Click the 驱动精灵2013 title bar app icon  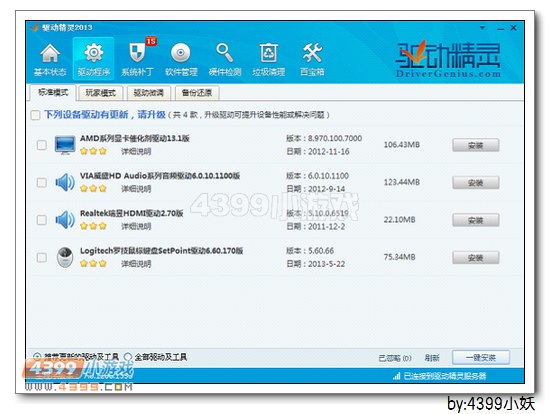pos(34,27)
